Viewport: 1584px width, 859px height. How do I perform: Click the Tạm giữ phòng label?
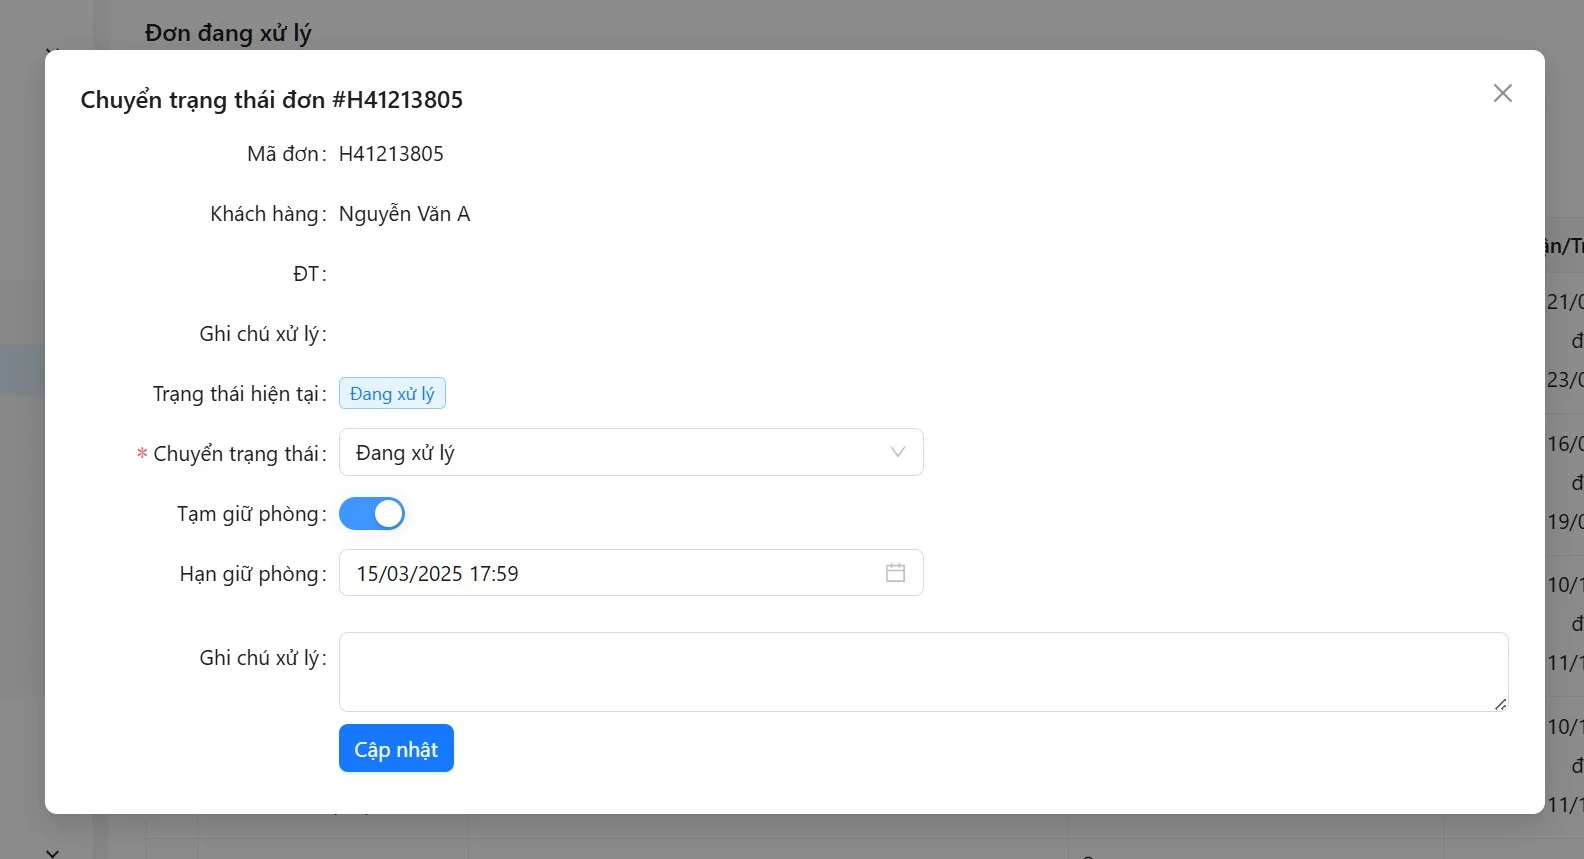[248, 514]
